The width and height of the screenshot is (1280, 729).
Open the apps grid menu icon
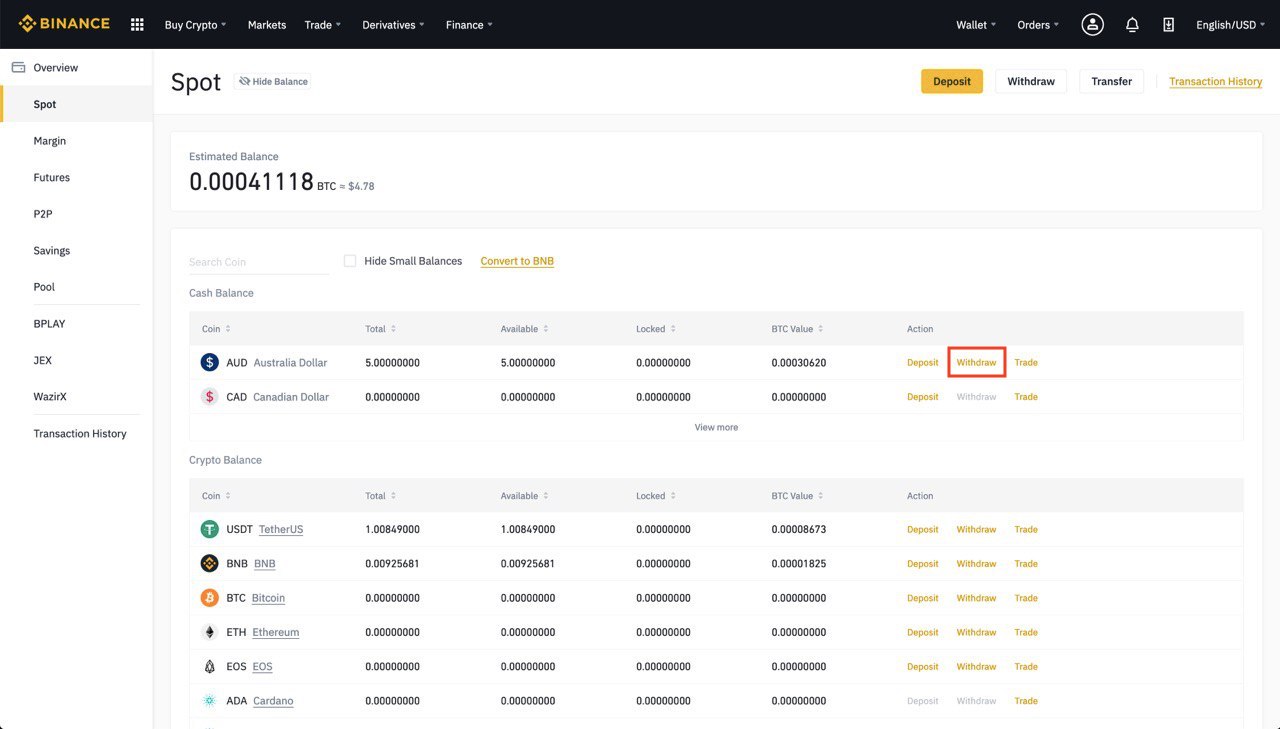pyautogui.click(x=138, y=25)
